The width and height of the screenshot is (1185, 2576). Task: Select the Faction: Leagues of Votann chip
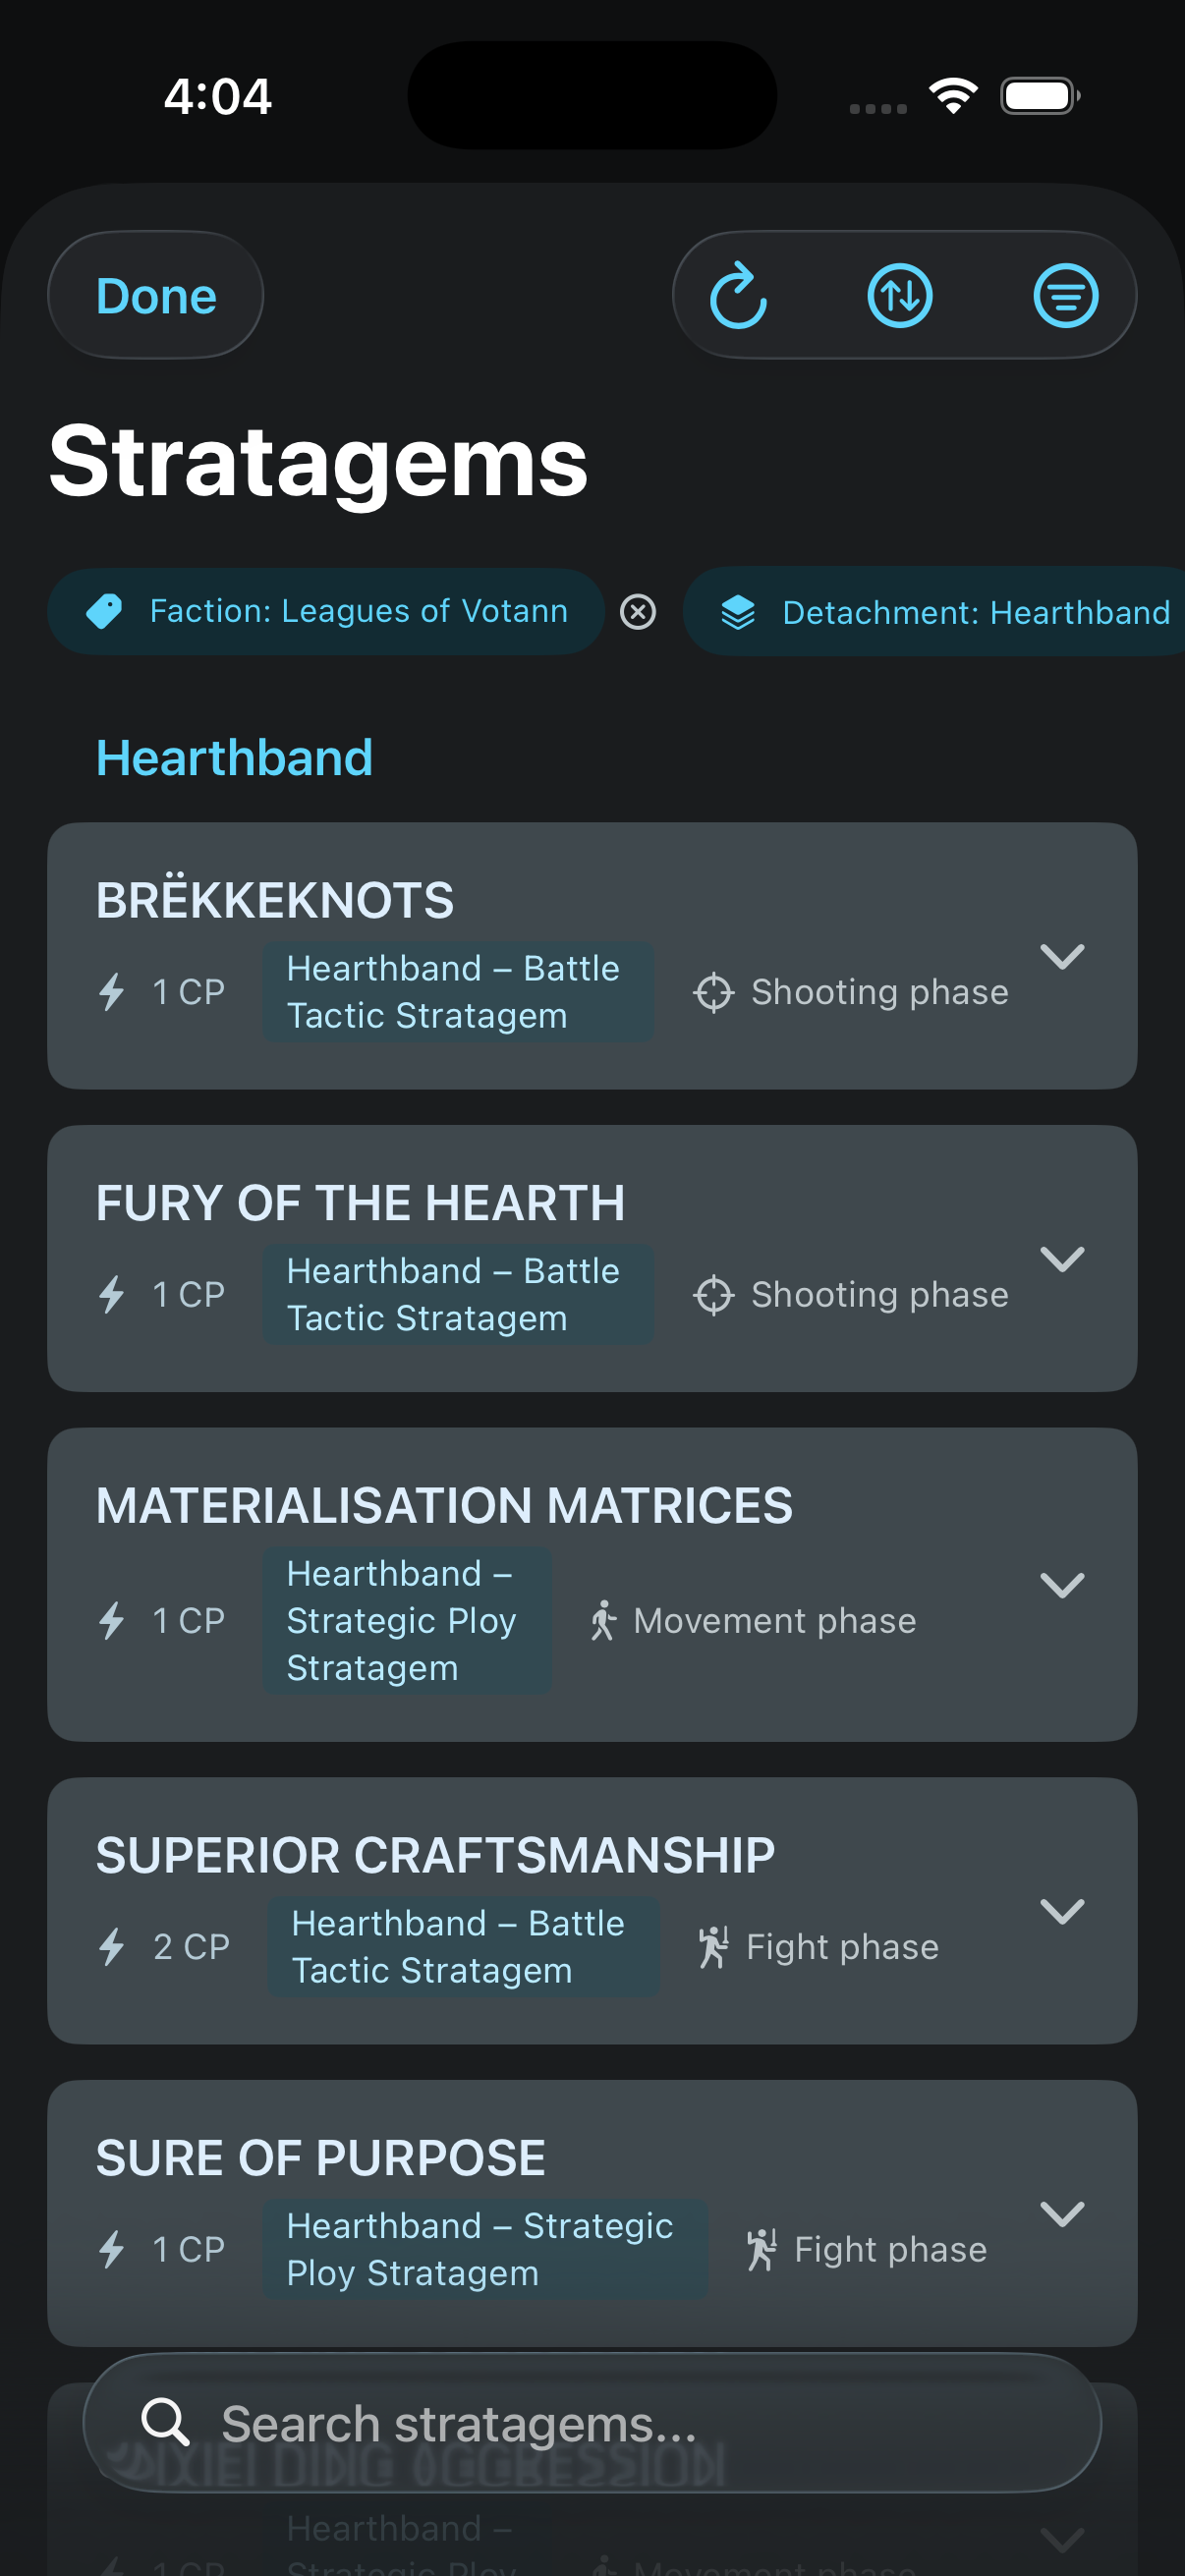tap(326, 611)
